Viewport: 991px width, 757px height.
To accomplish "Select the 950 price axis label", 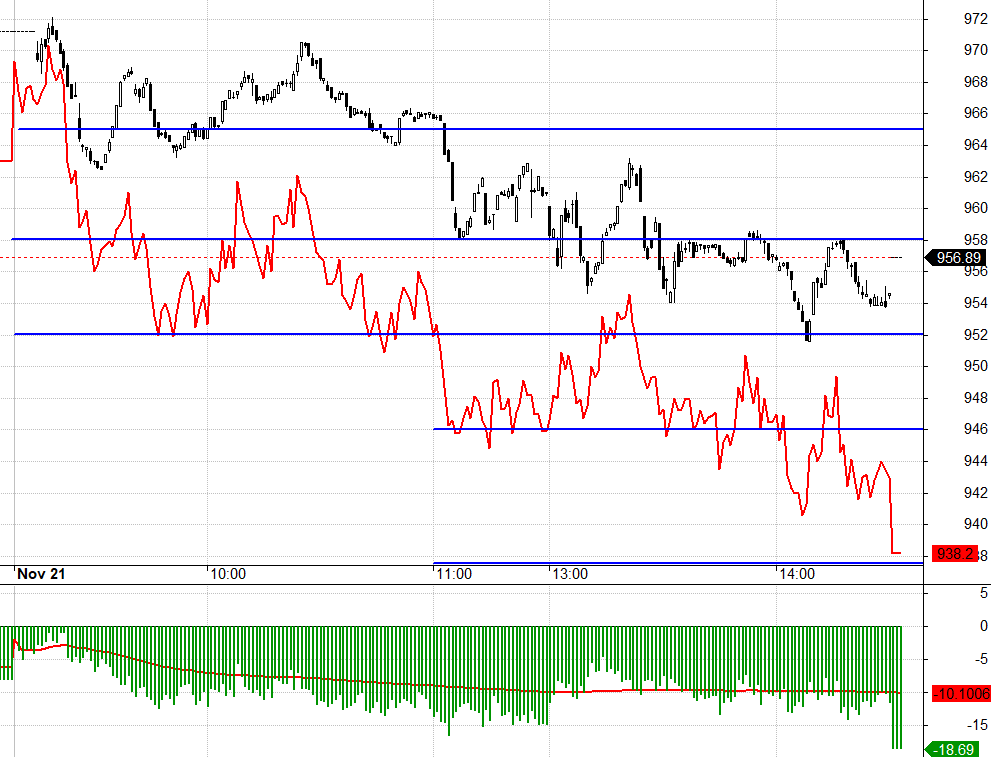I will tap(975, 366).
